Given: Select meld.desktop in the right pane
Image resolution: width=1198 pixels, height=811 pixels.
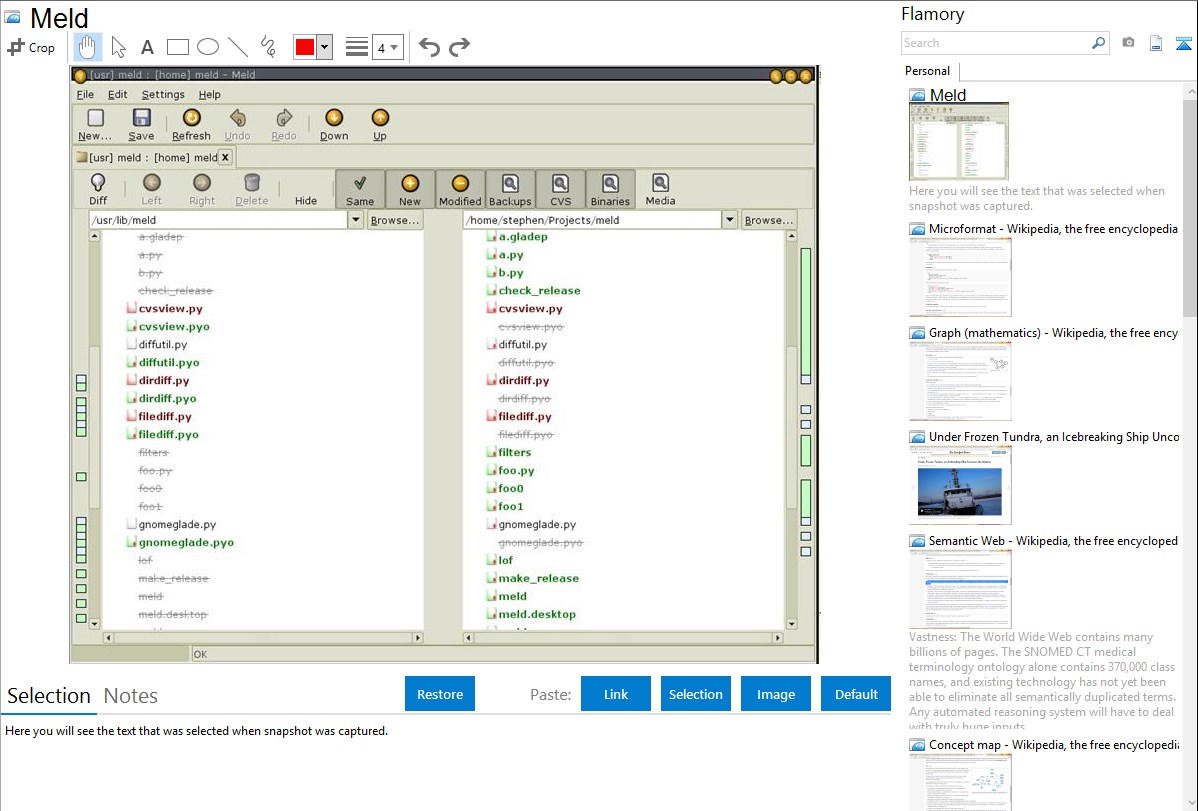Looking at the screenshot, I should (537, 614).
